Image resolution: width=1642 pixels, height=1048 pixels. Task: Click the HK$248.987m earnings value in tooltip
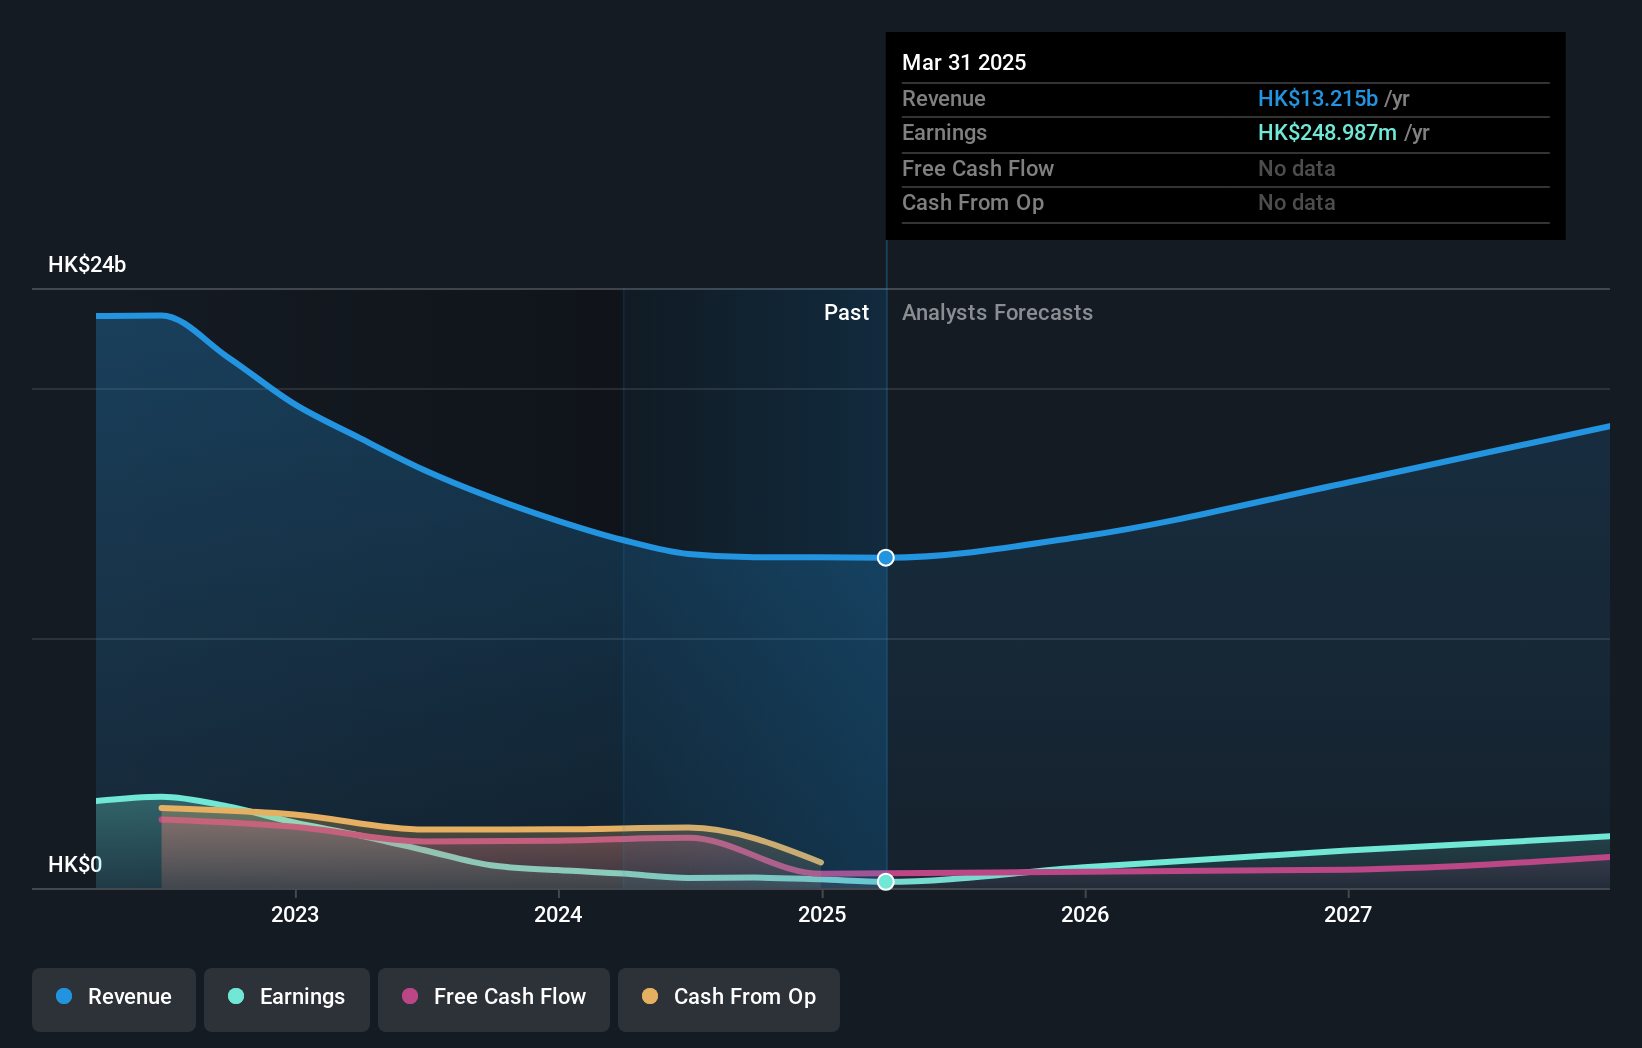pos(1327,133)
